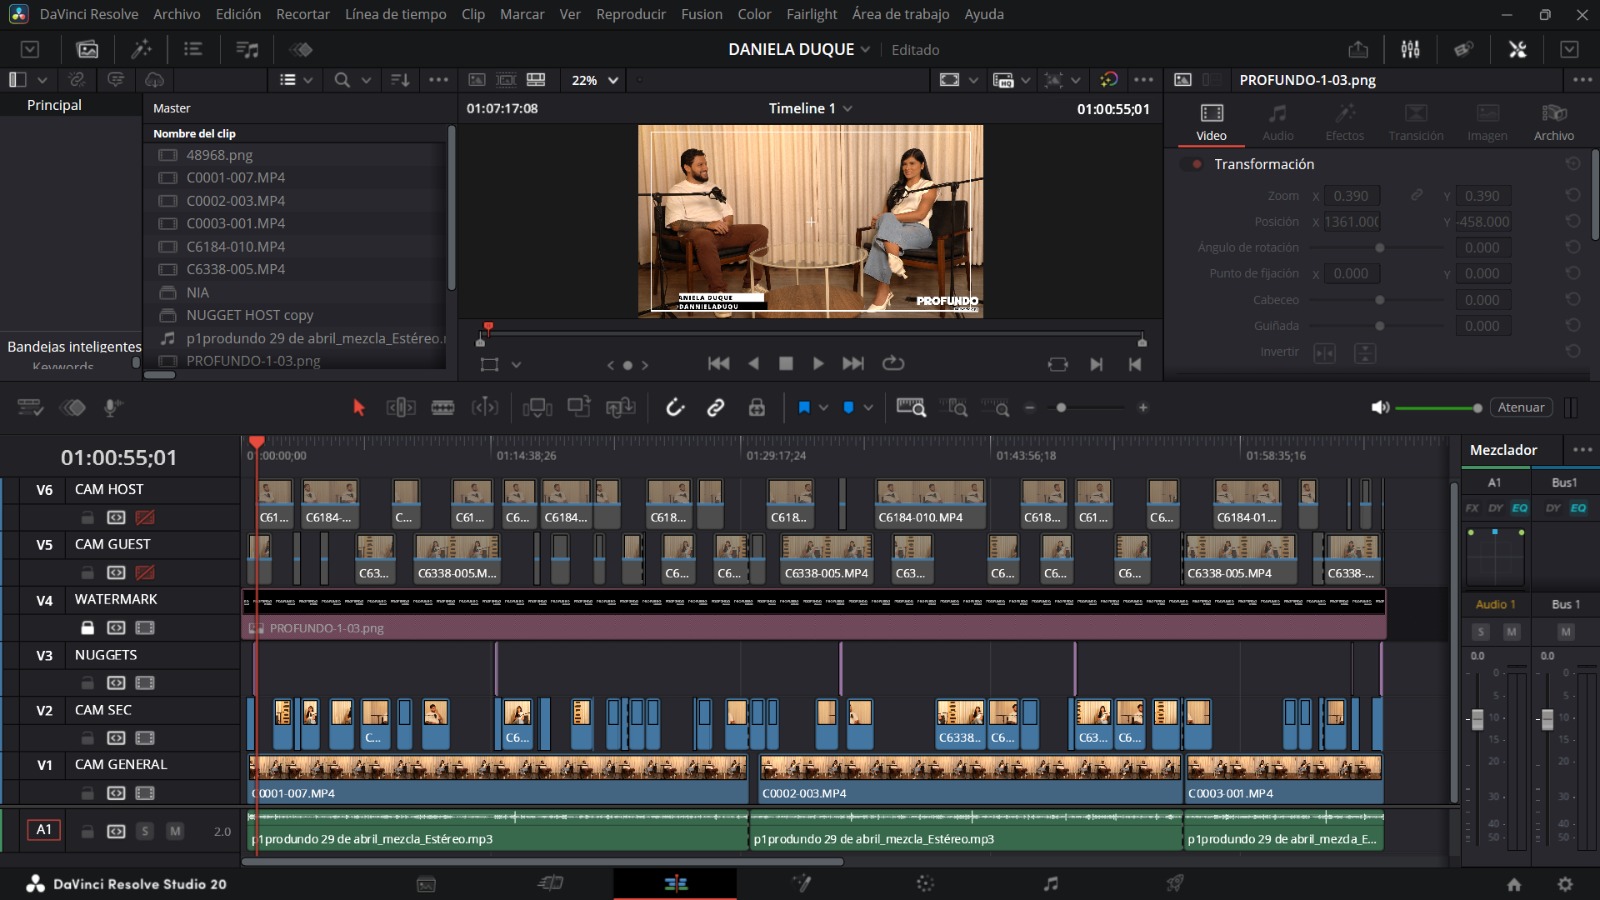1600x900 pixels.
Task: Play the timeline forward
Action: (x=818, y=364)
